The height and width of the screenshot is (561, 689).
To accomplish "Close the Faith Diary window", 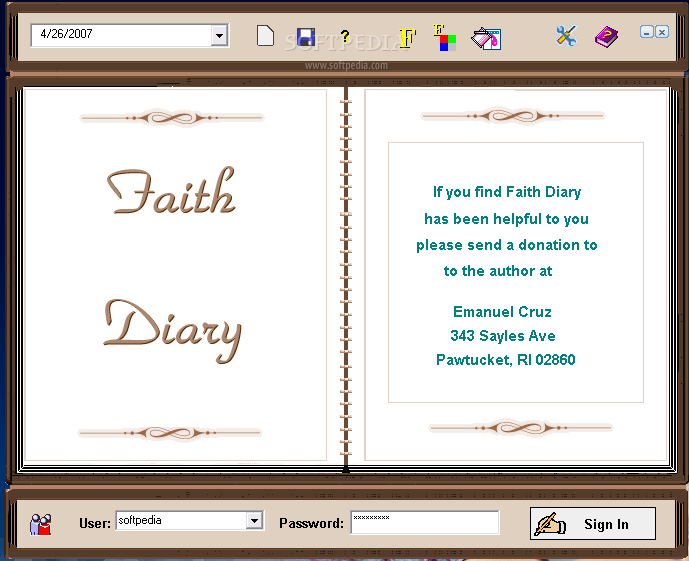I will pyautogui.click(x=662, y=32).
